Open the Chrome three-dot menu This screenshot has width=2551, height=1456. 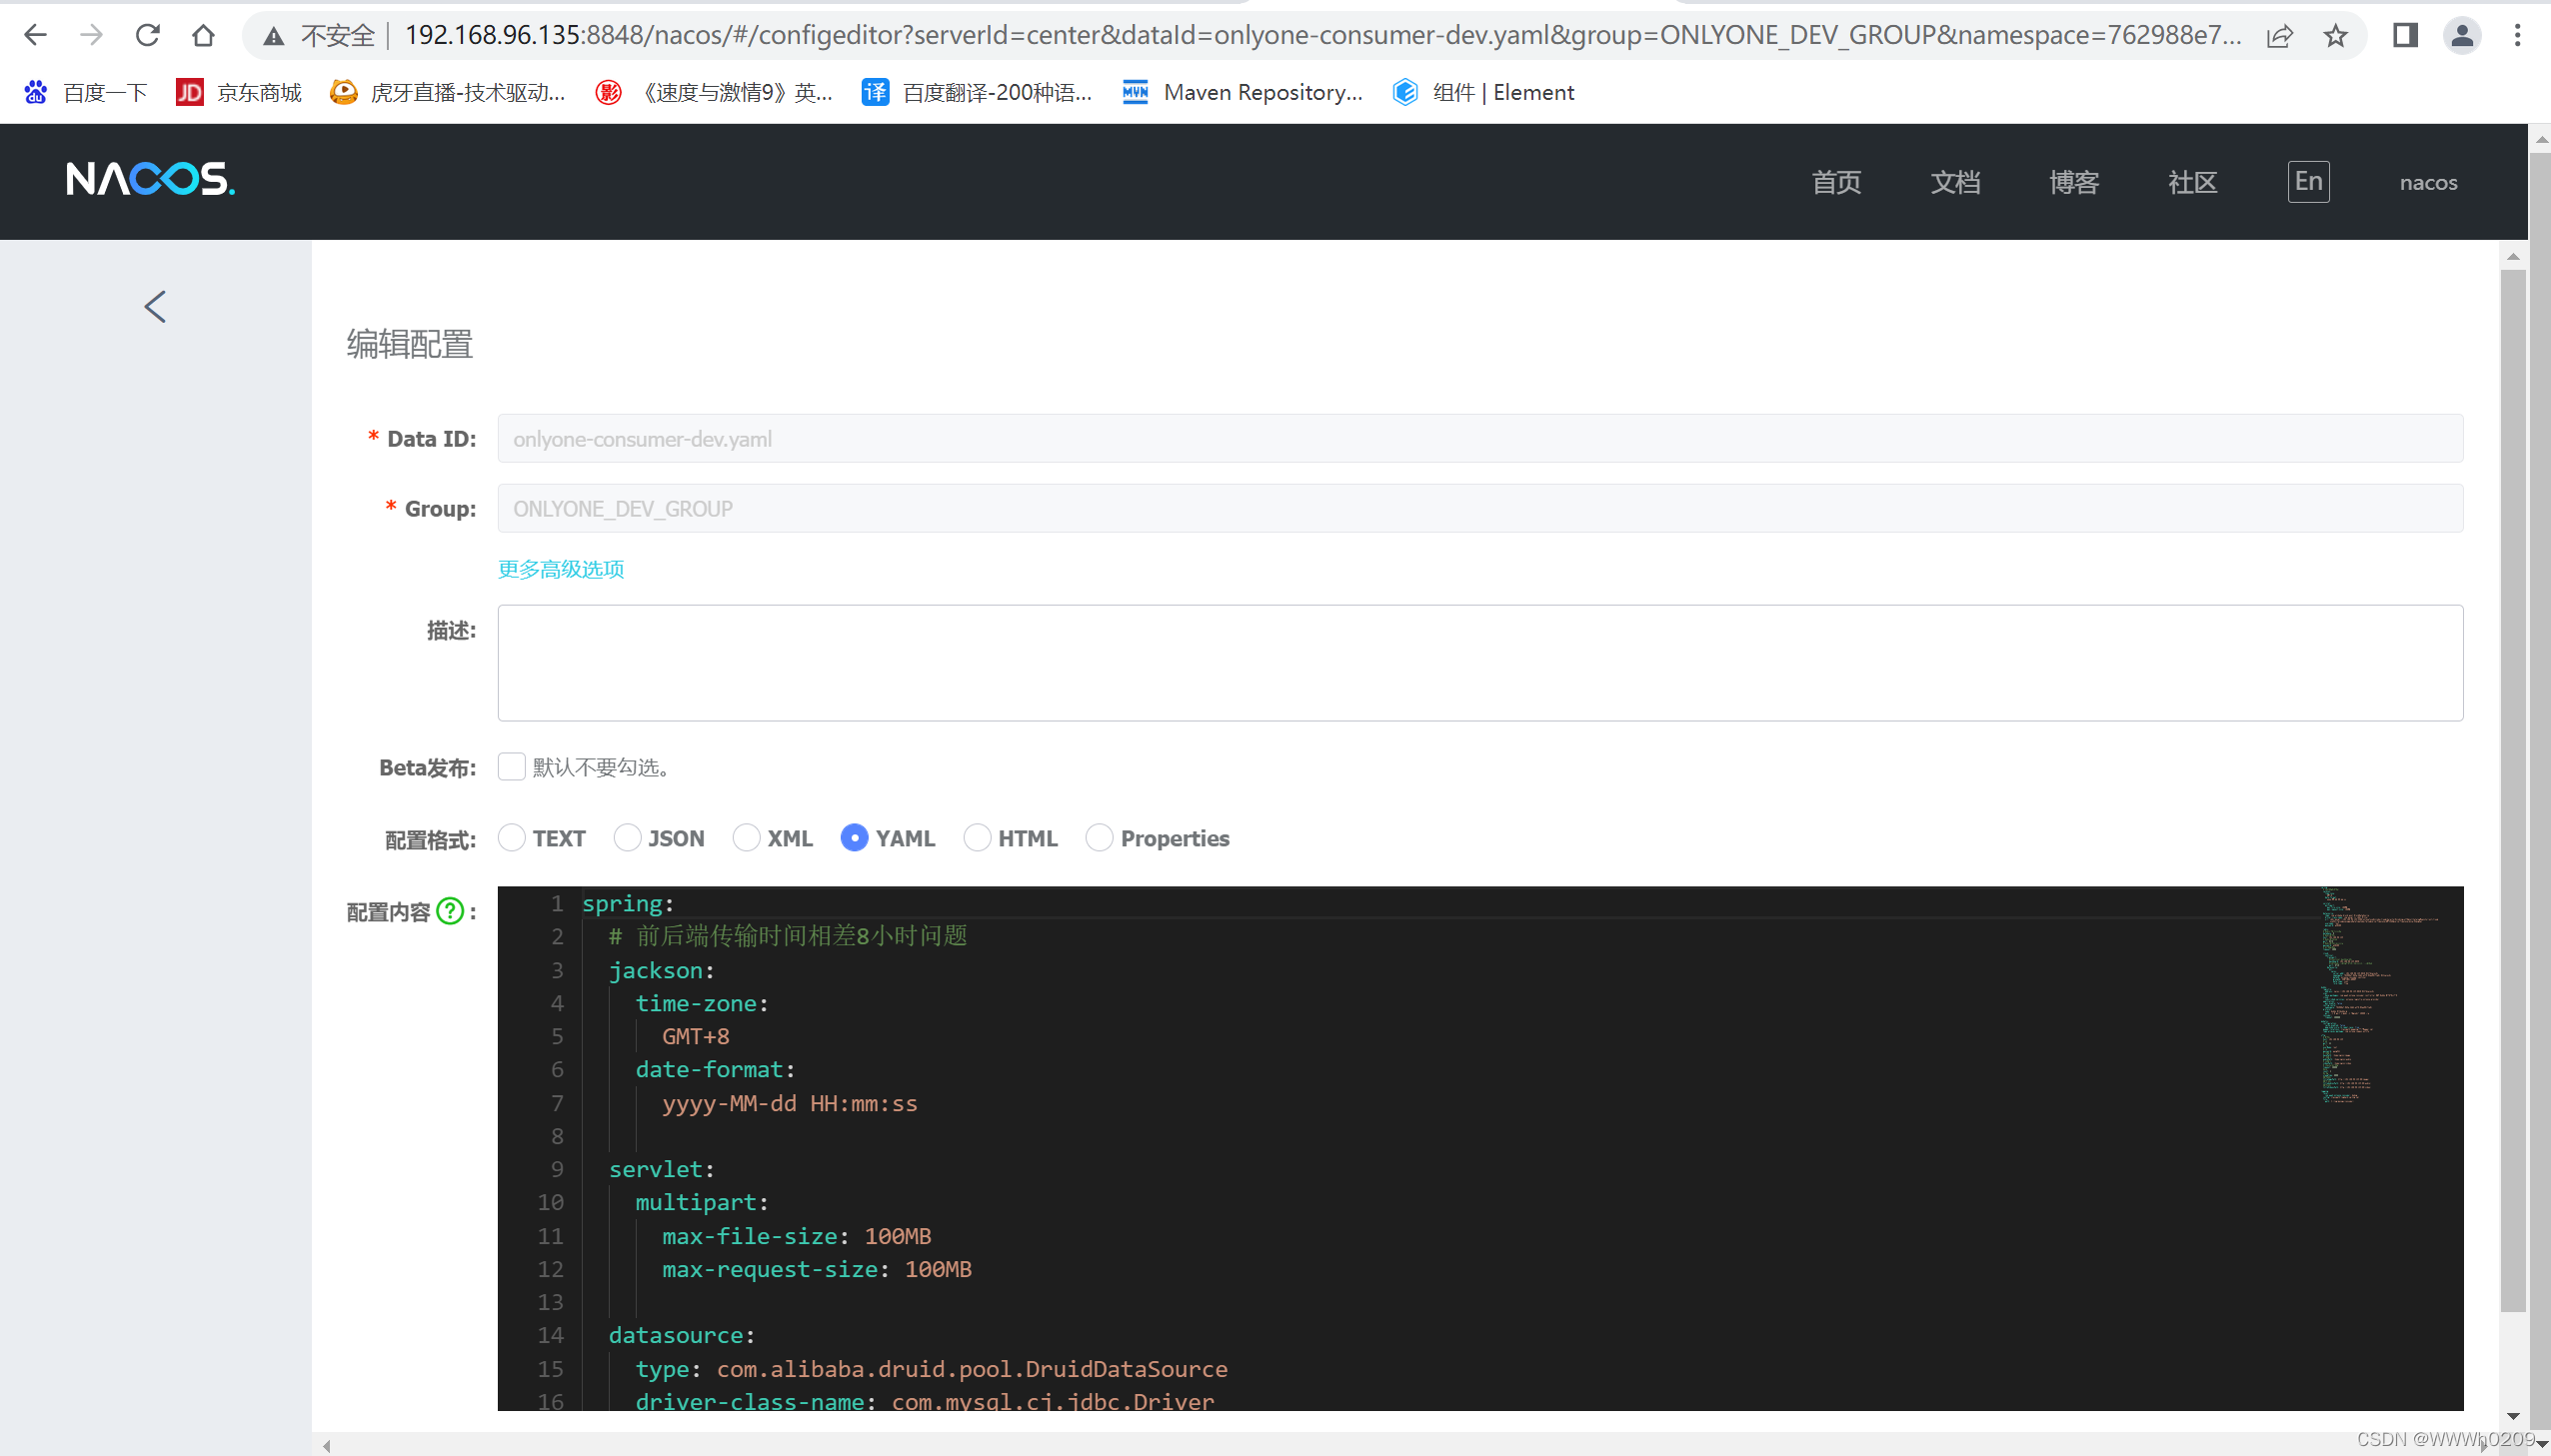tap(2517, 36)
